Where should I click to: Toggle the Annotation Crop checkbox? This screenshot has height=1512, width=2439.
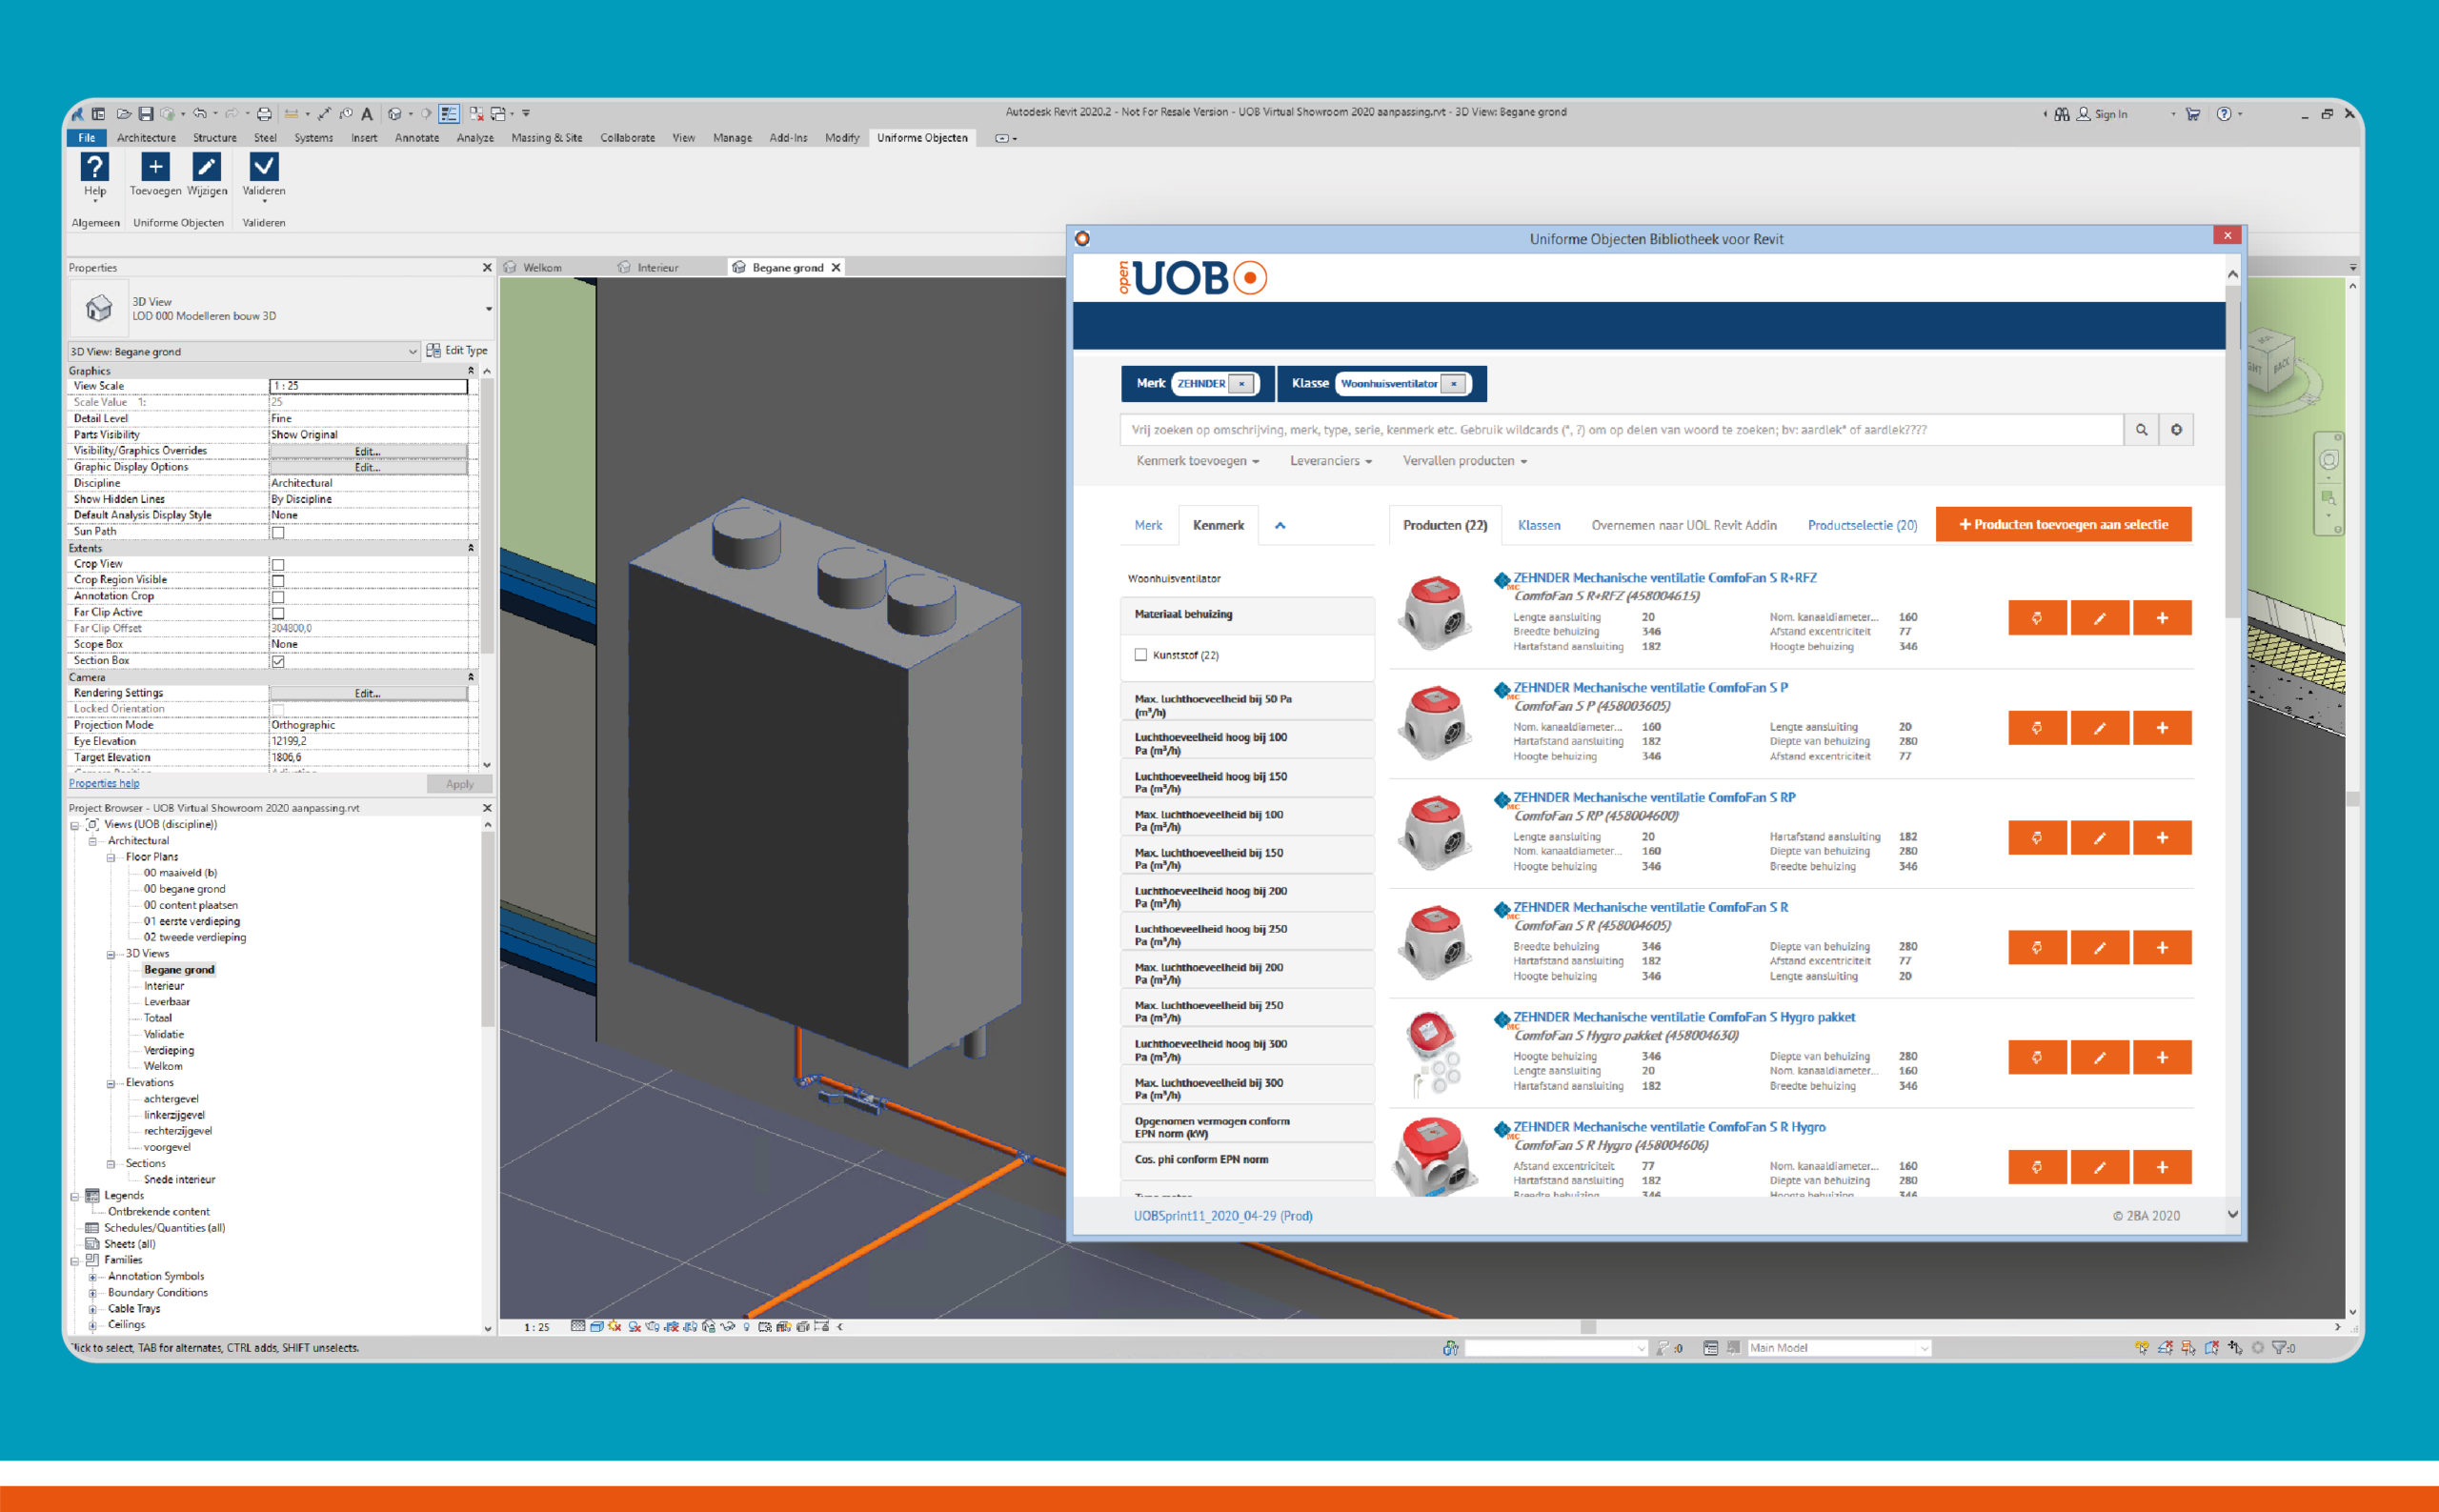(278, 597)
